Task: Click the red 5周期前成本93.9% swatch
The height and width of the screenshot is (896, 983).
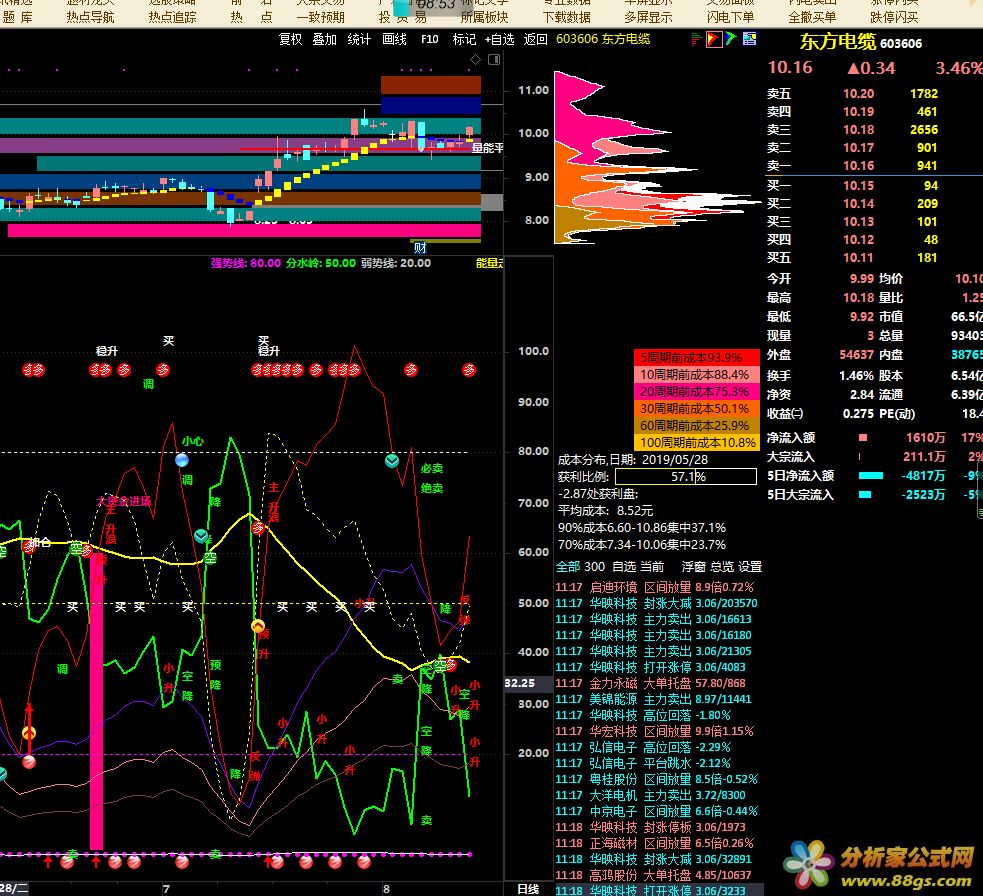Action: click(697, 357)
